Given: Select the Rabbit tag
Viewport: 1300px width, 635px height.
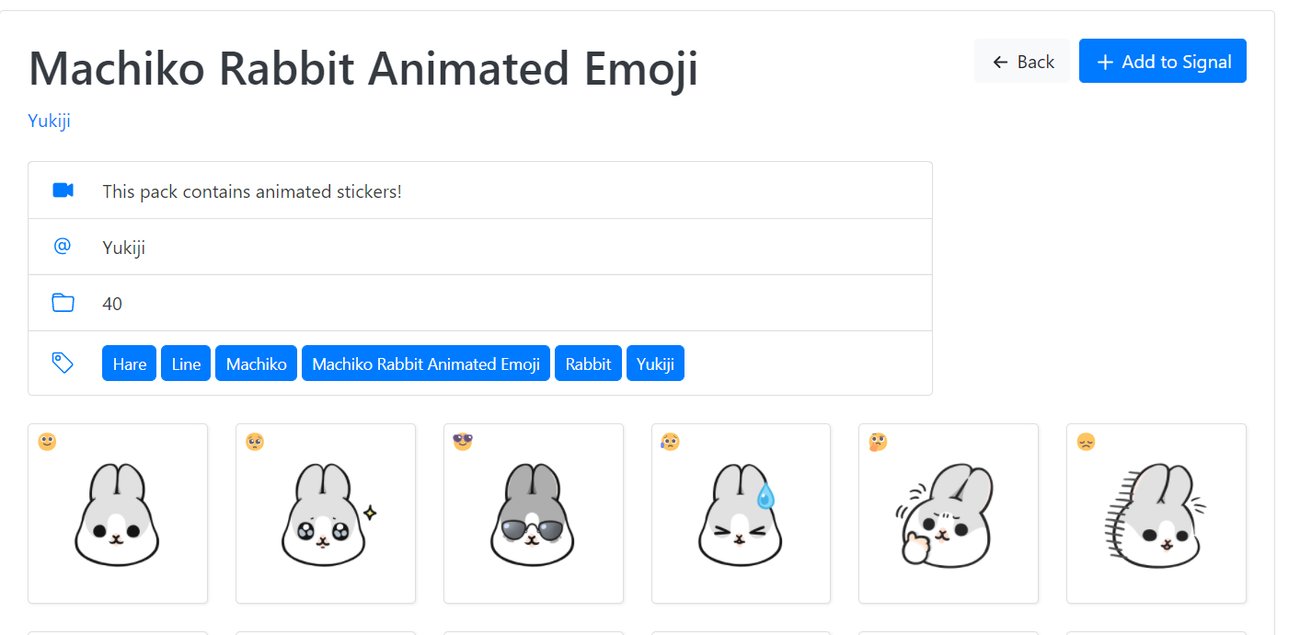Looking at the screenshot, I should click(x=588, y=364).
